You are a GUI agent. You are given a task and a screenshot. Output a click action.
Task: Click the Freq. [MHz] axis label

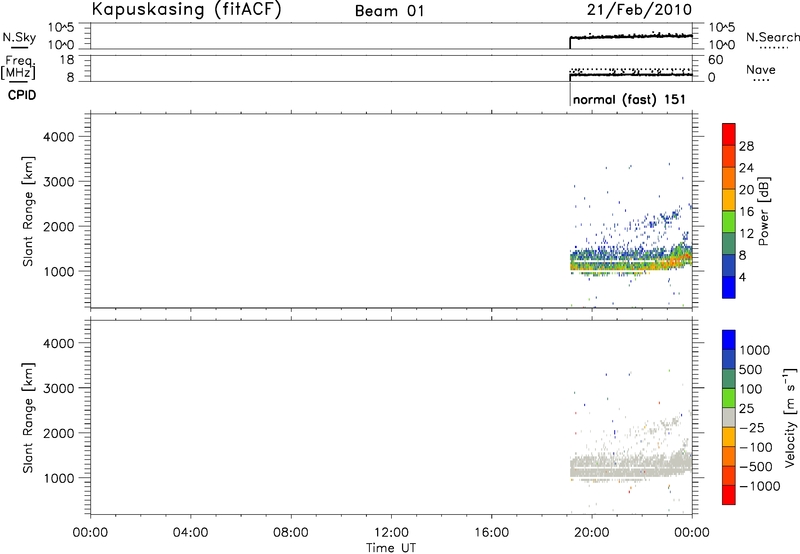18,67
